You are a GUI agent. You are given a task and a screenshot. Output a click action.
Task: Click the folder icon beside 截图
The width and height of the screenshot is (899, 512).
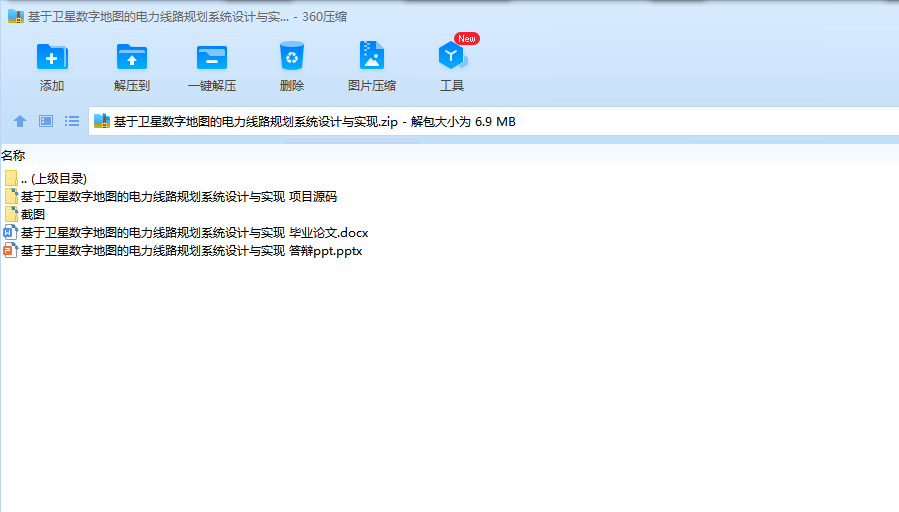(11, 214)
